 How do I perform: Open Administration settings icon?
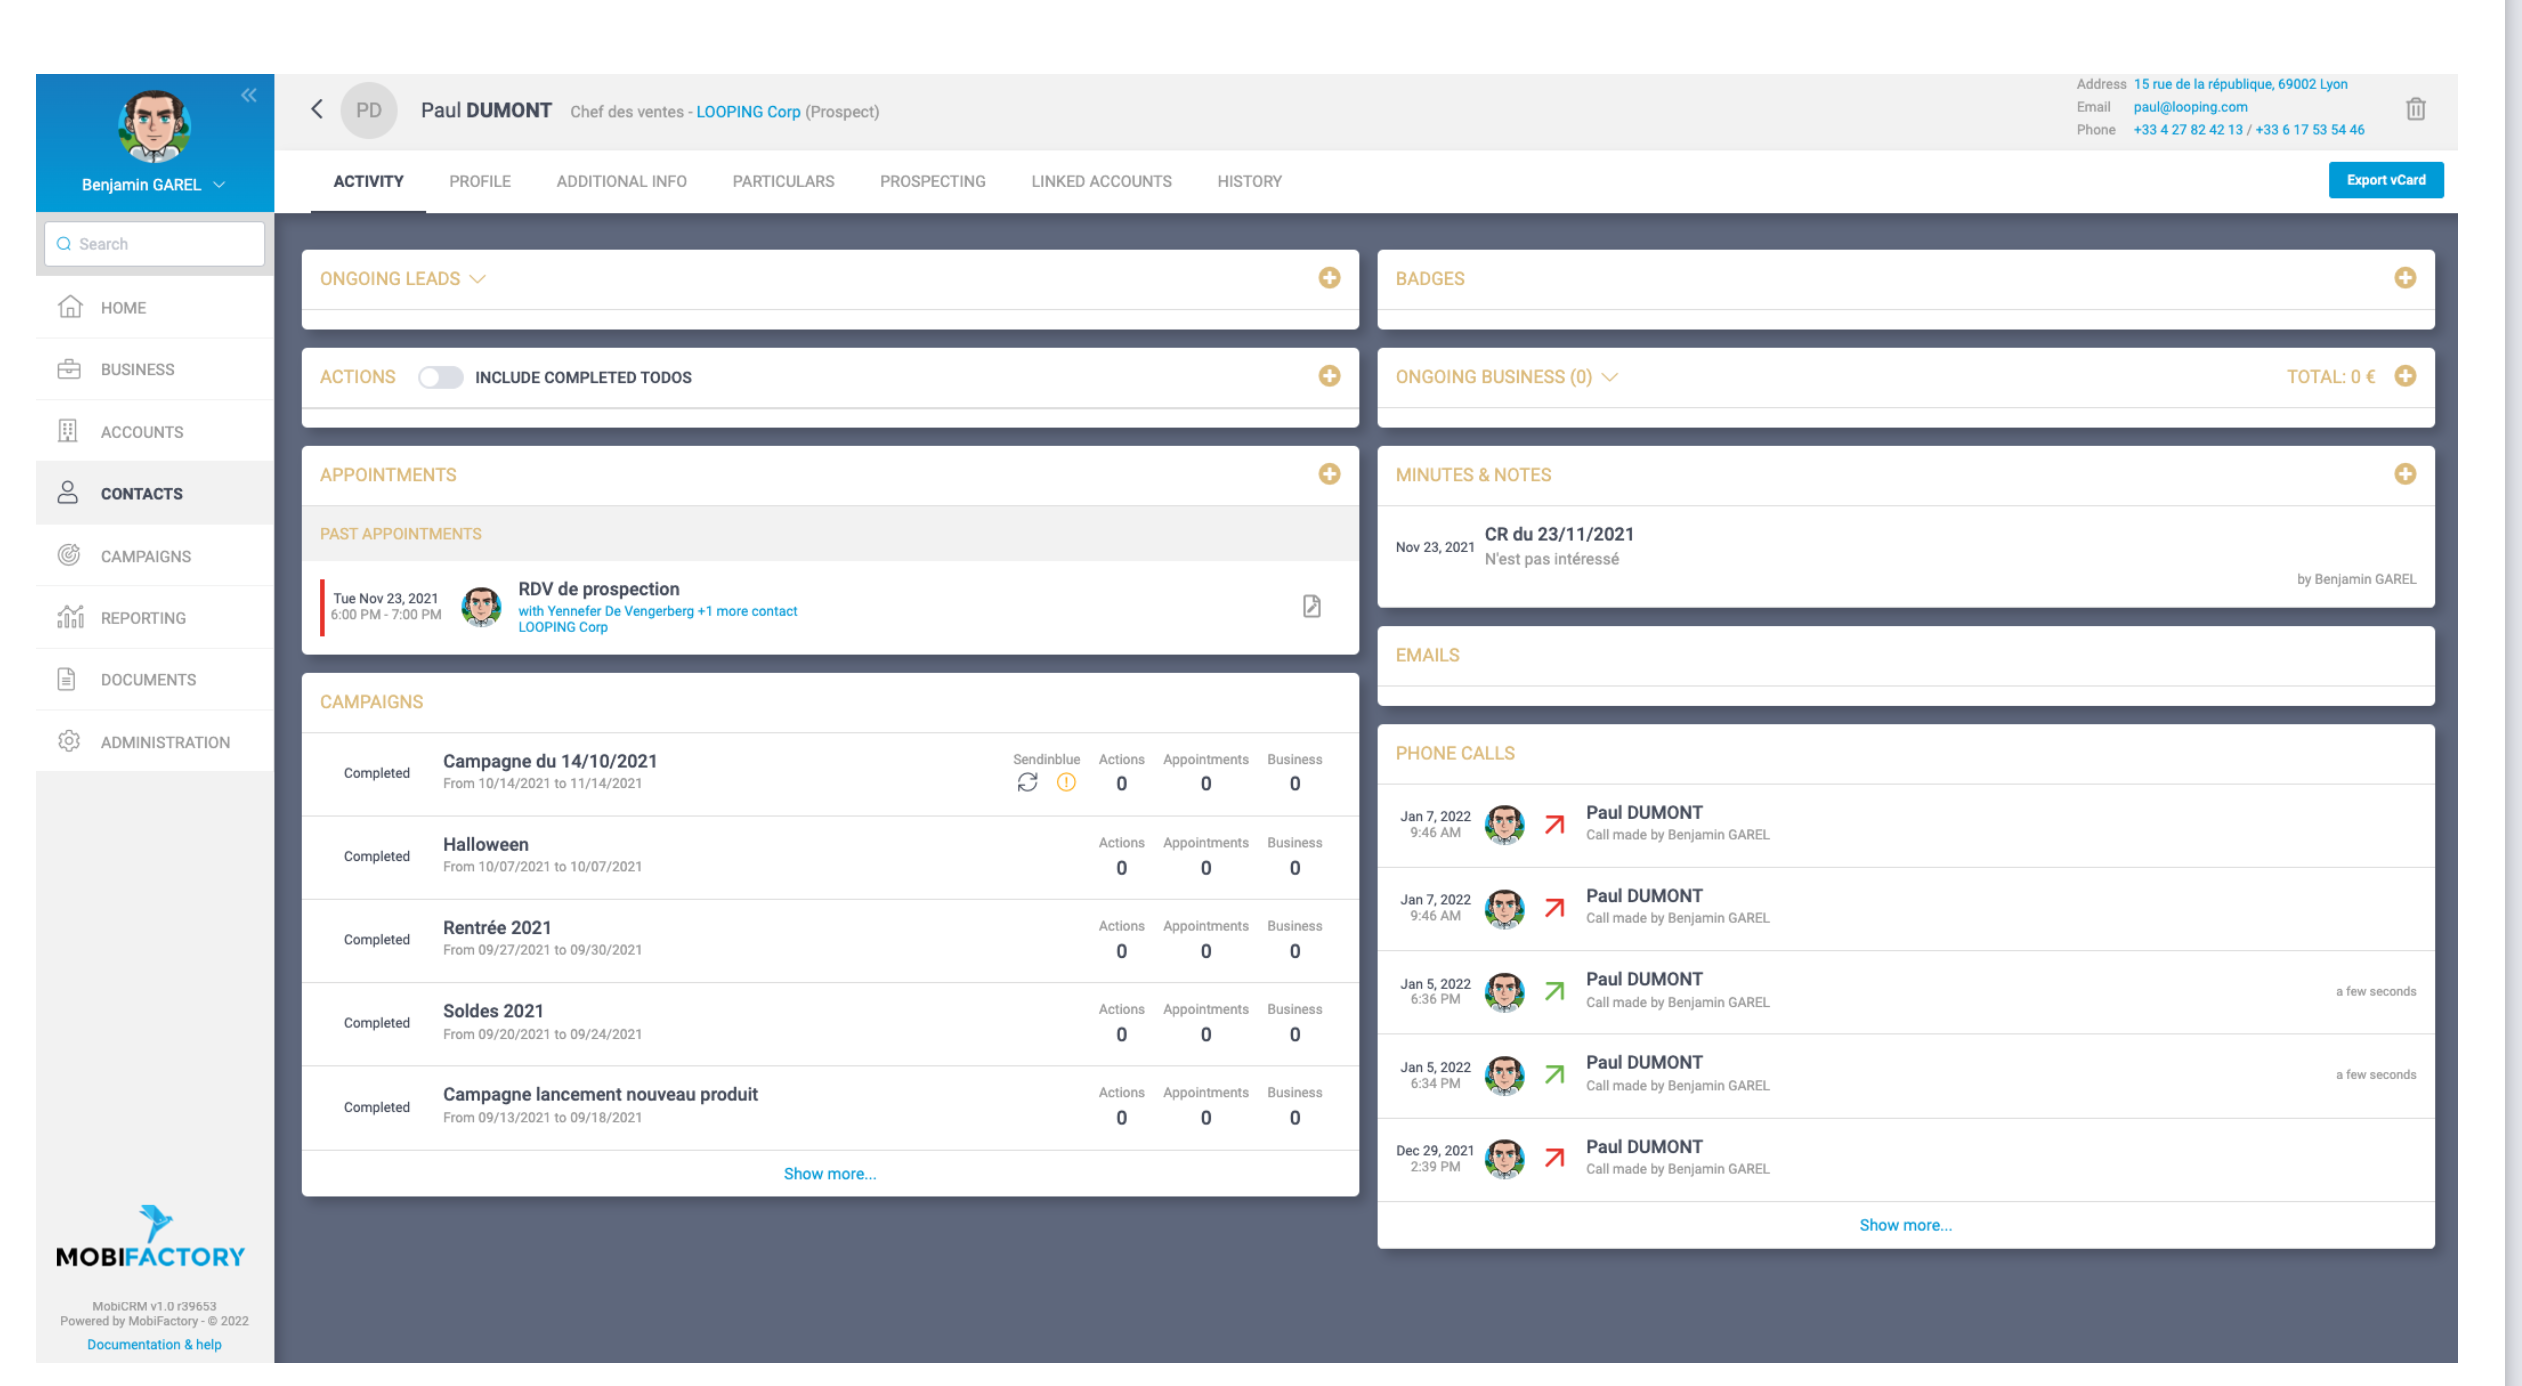(x=68, y=741)
